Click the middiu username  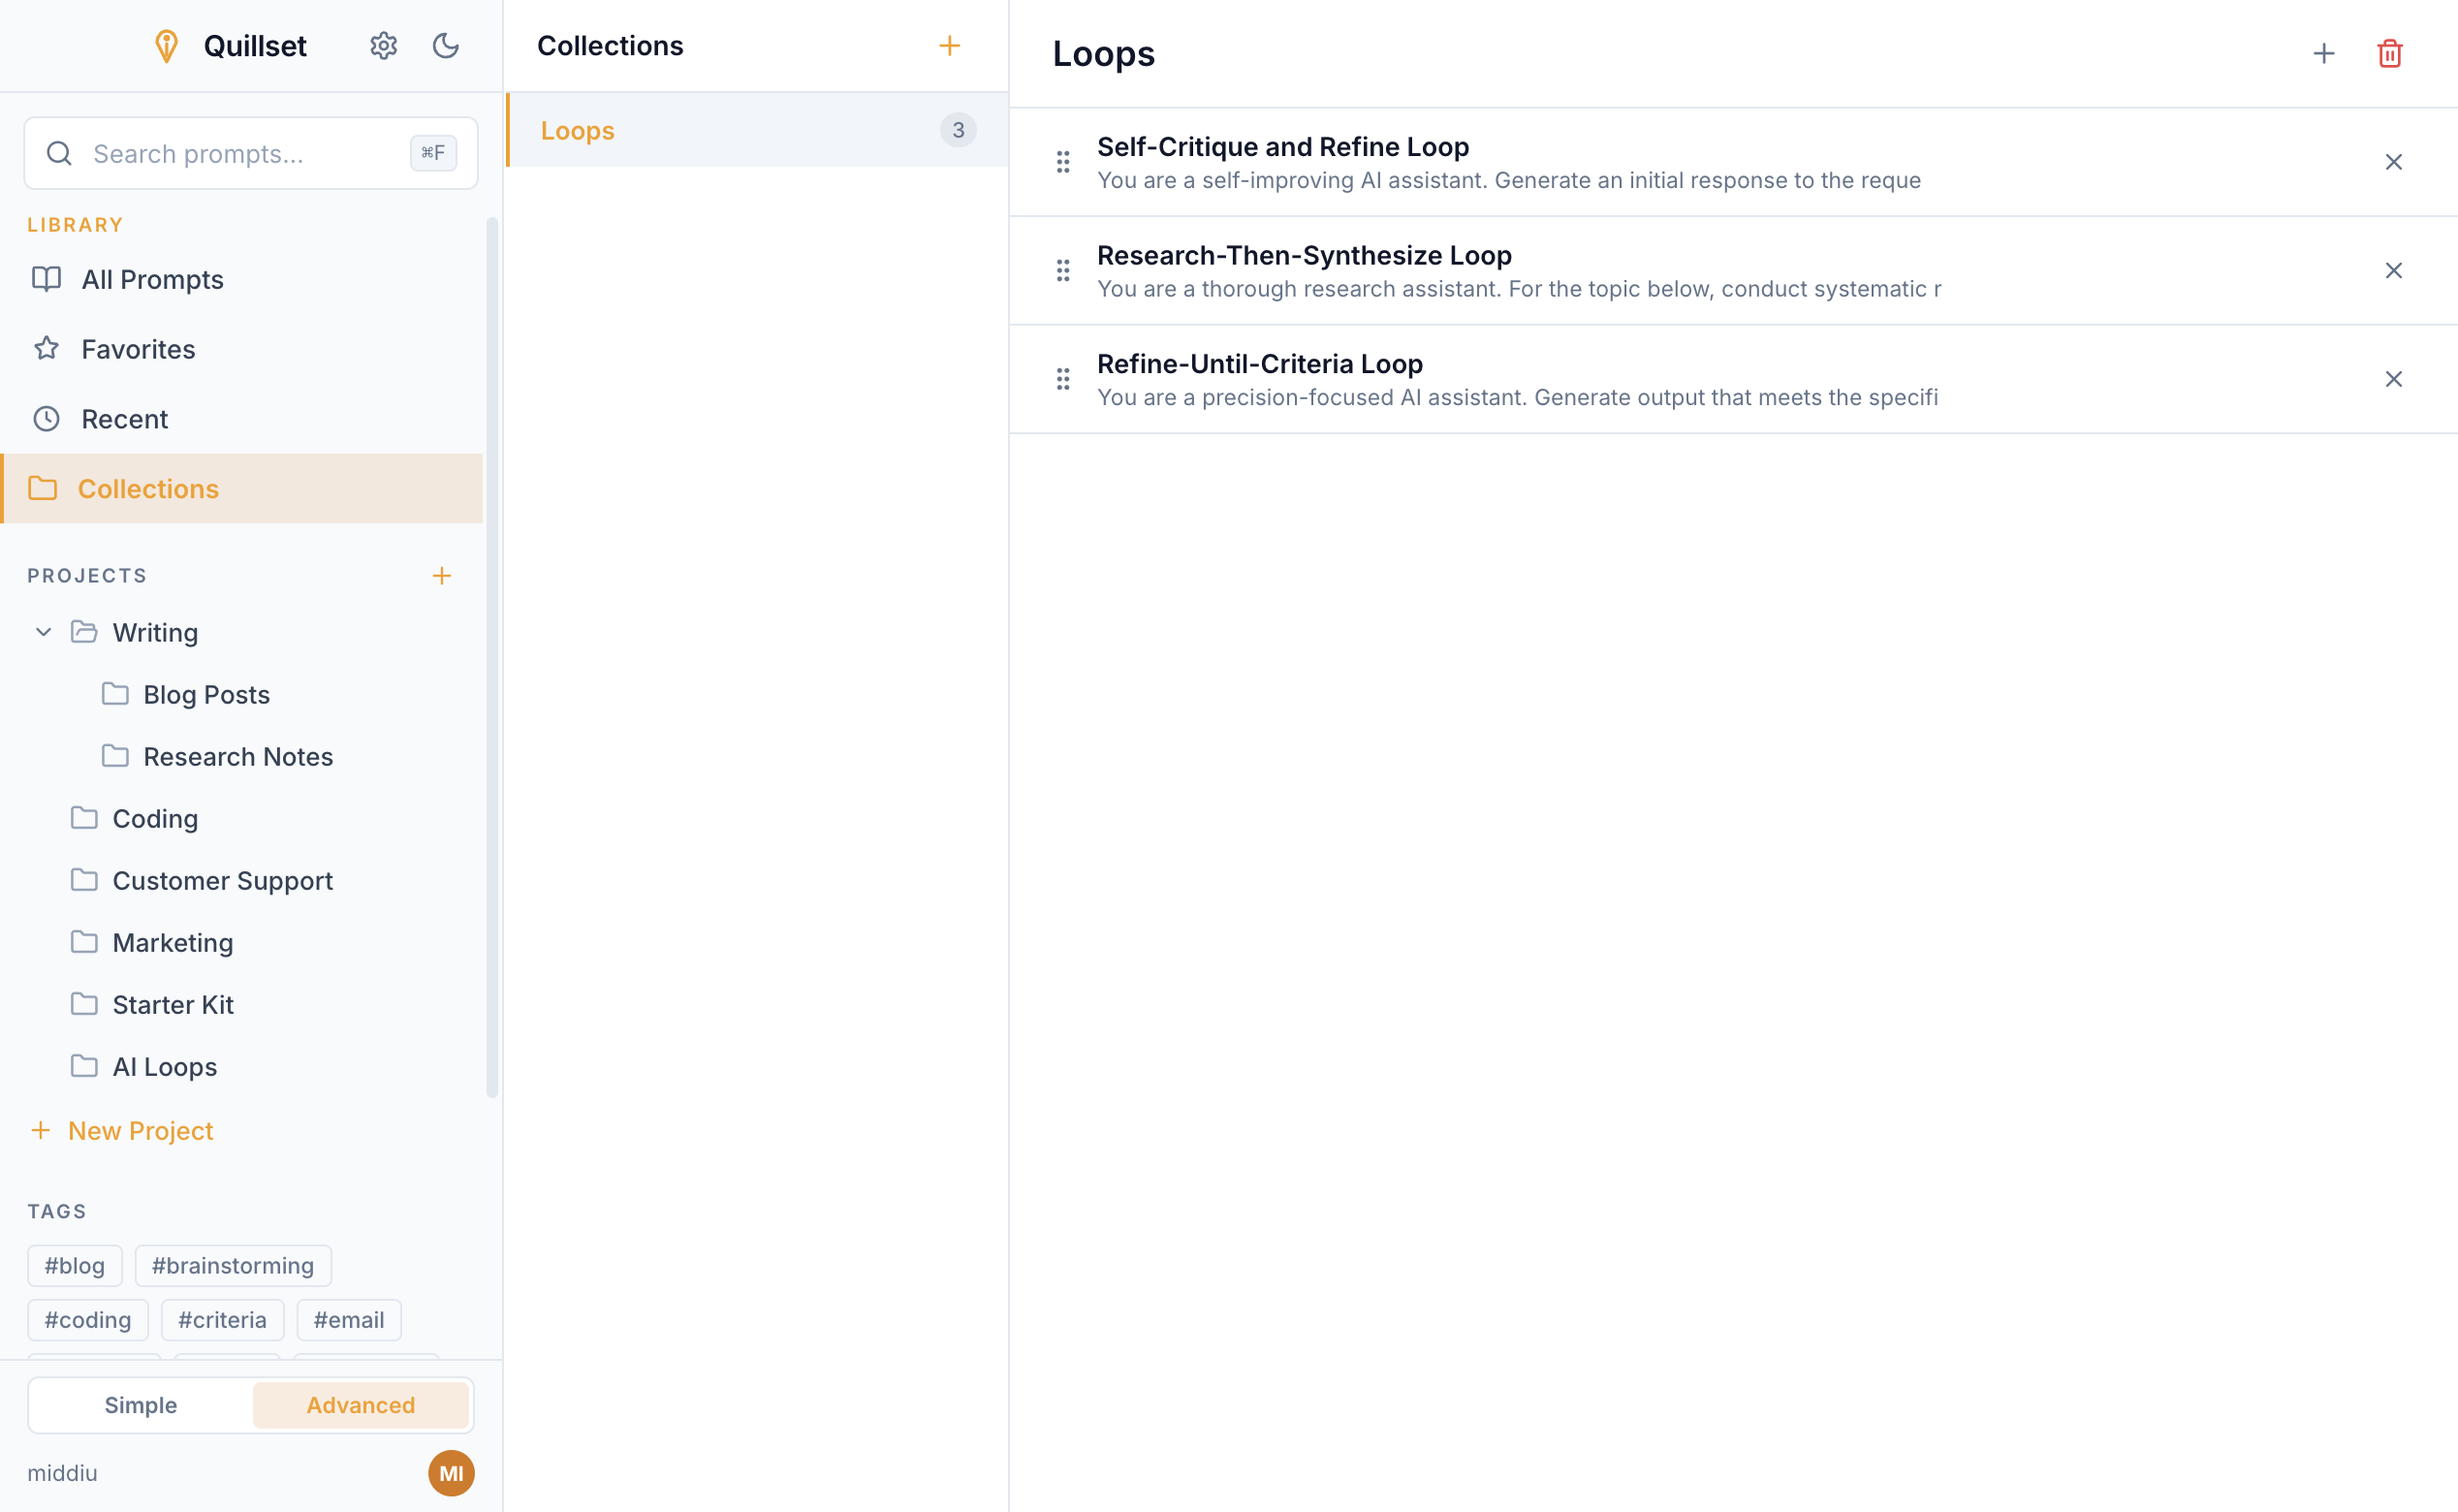coord(62,1473)
